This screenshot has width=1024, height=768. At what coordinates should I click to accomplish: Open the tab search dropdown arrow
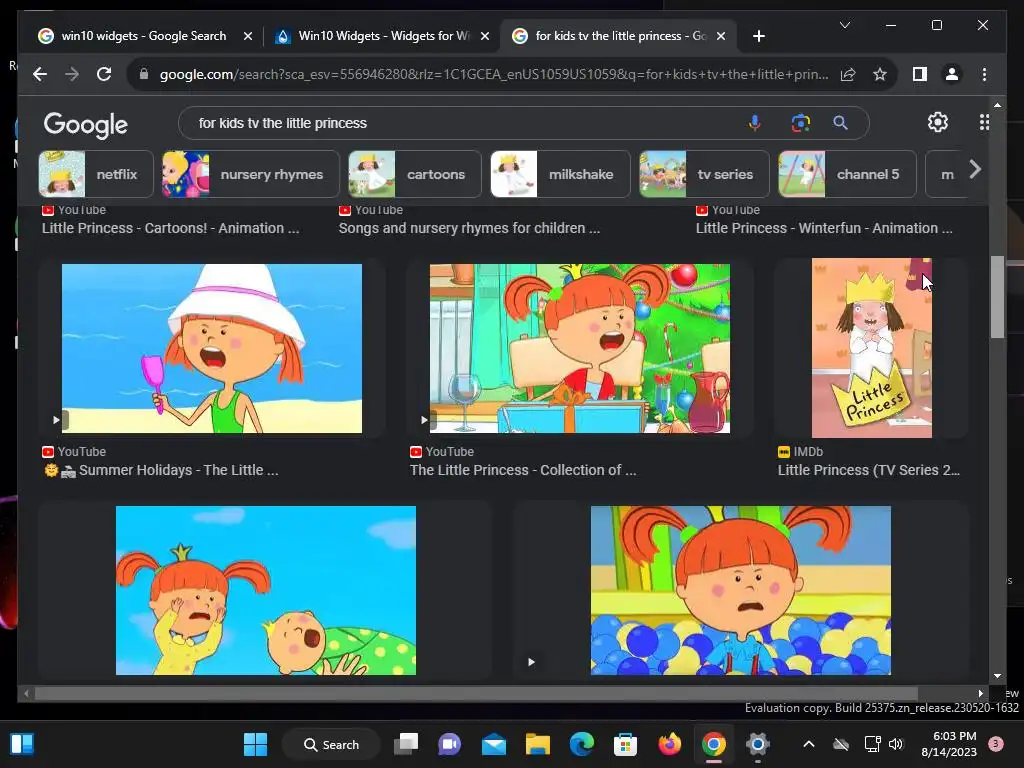(x=844, y=25)
